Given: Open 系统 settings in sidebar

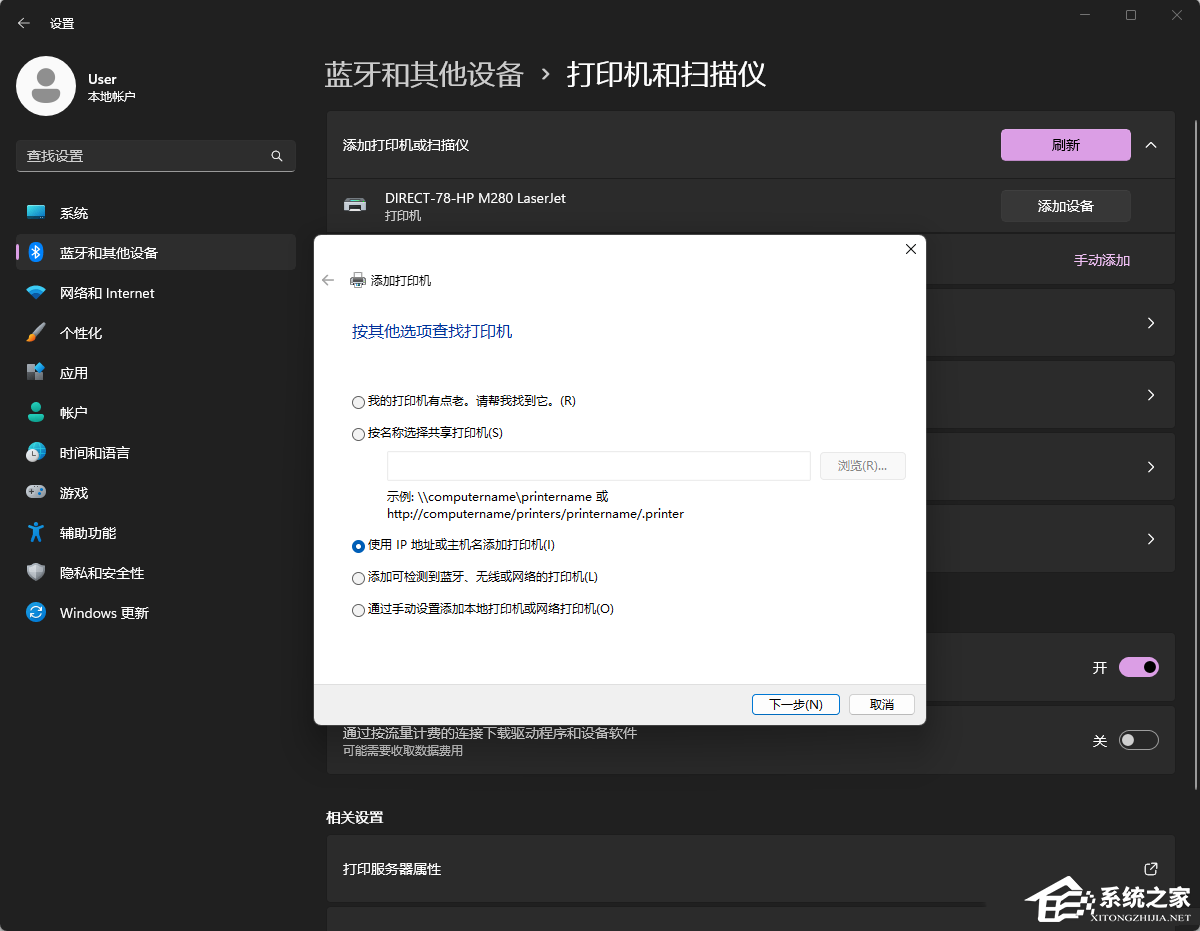Looking at the screenshot, I should (156, 213).
